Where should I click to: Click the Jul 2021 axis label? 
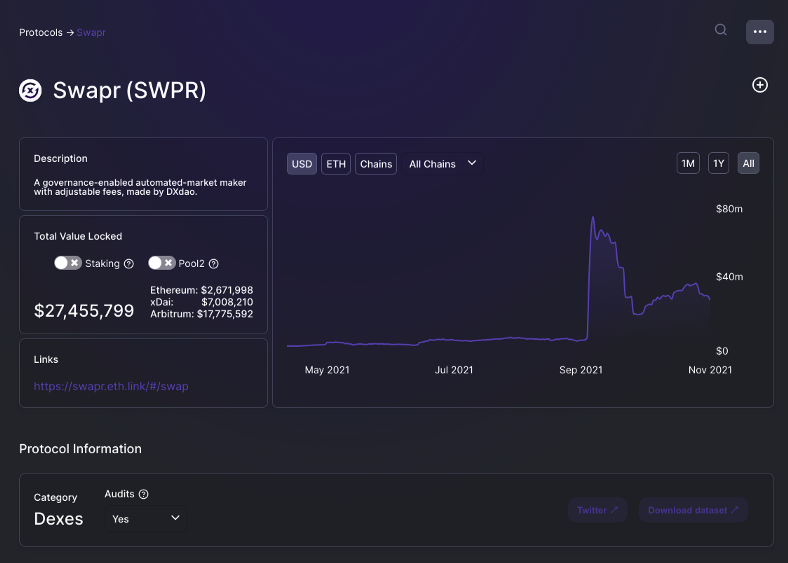click(x=454, y=370)
